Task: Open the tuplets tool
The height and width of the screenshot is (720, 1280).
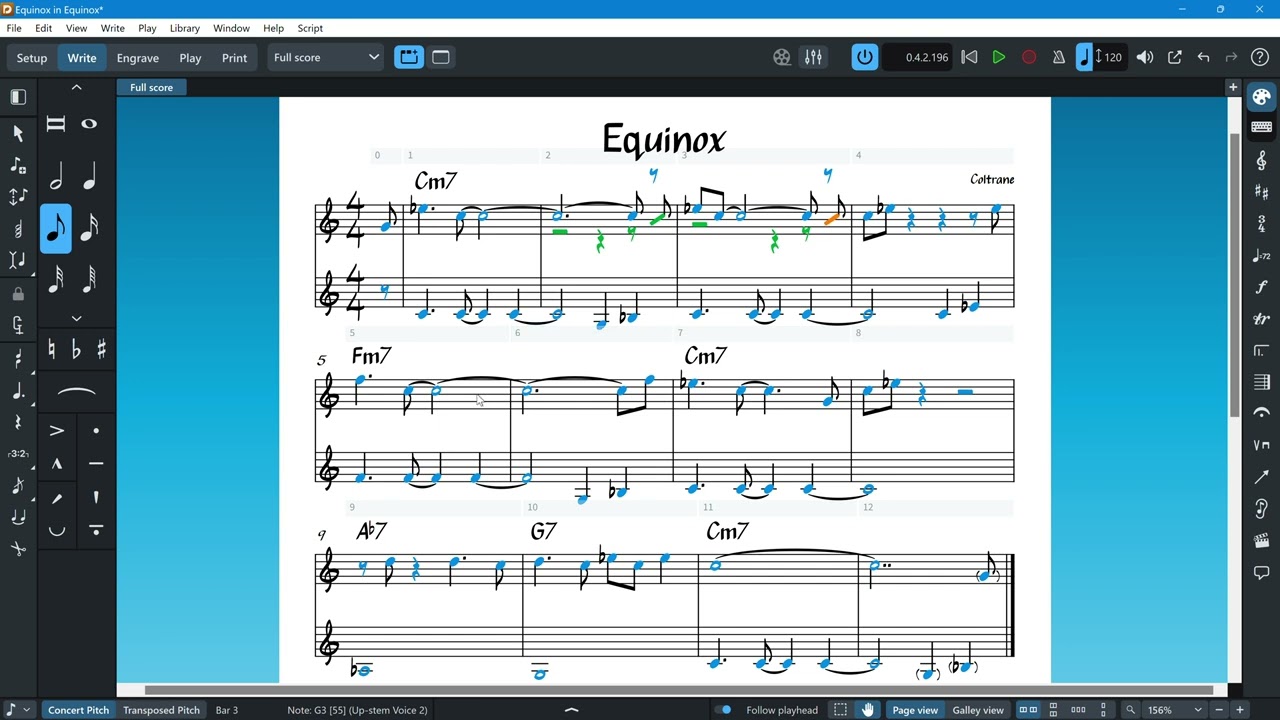Action: pyautogui.click(x=18, y=453)
